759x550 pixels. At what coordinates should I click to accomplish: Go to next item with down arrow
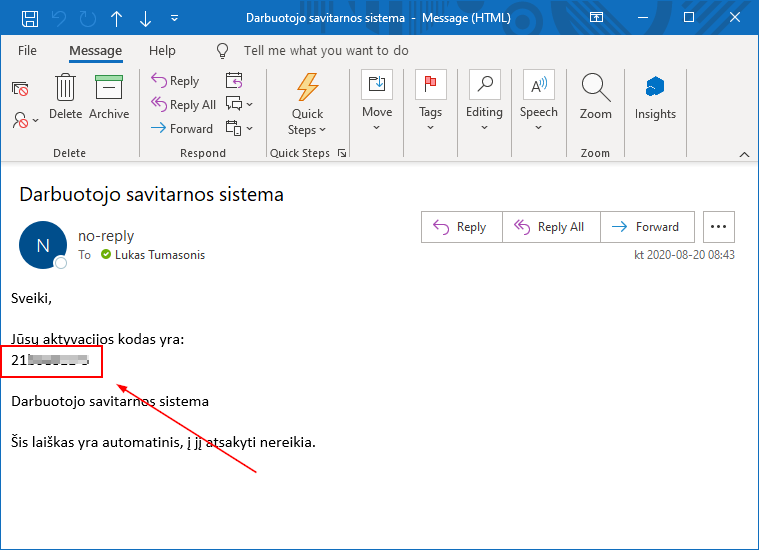click(146, 18)
